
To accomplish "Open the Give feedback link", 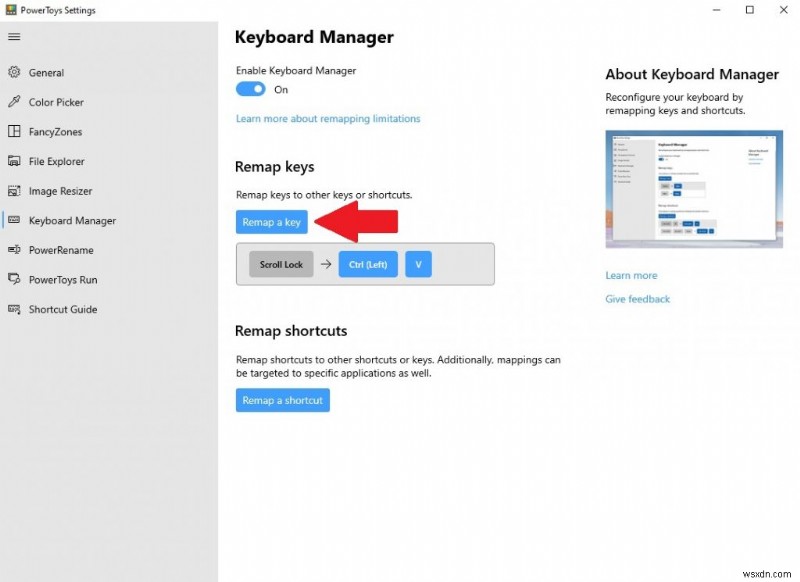I will (x=637, y=298).
